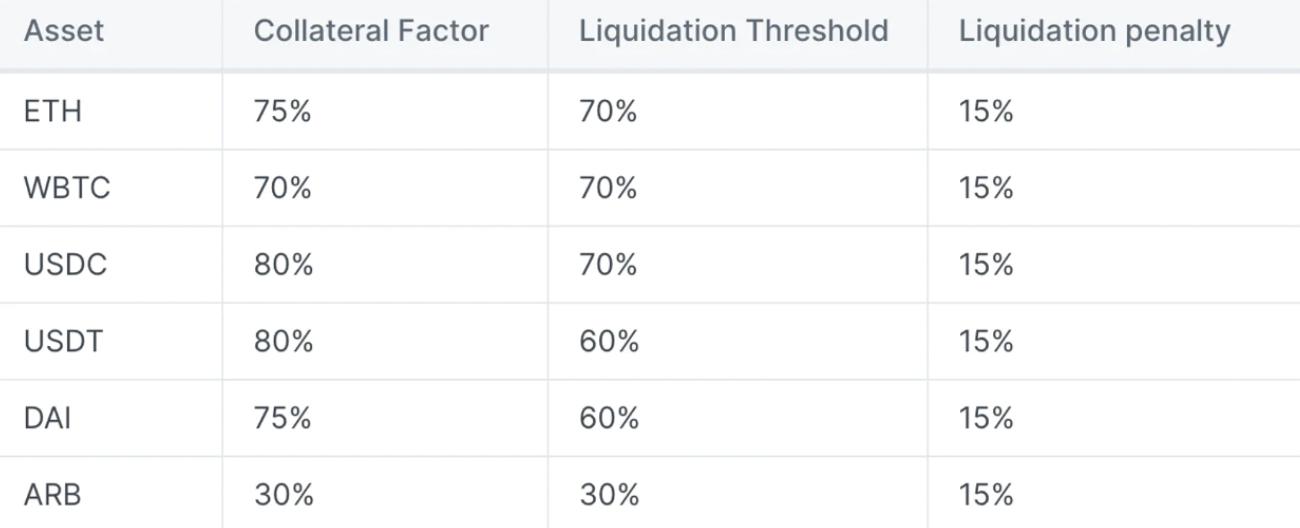Click the Liquidation Threshold column header

733,31
